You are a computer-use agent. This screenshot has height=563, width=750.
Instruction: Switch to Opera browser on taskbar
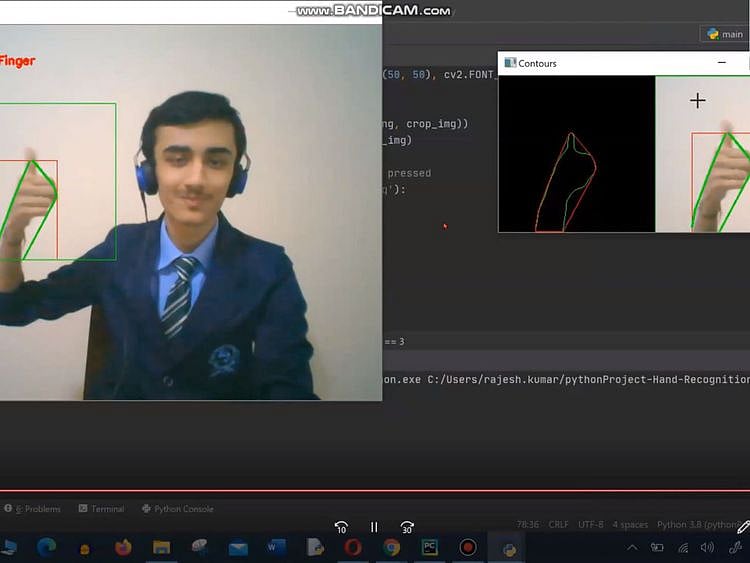coord(353,547)
